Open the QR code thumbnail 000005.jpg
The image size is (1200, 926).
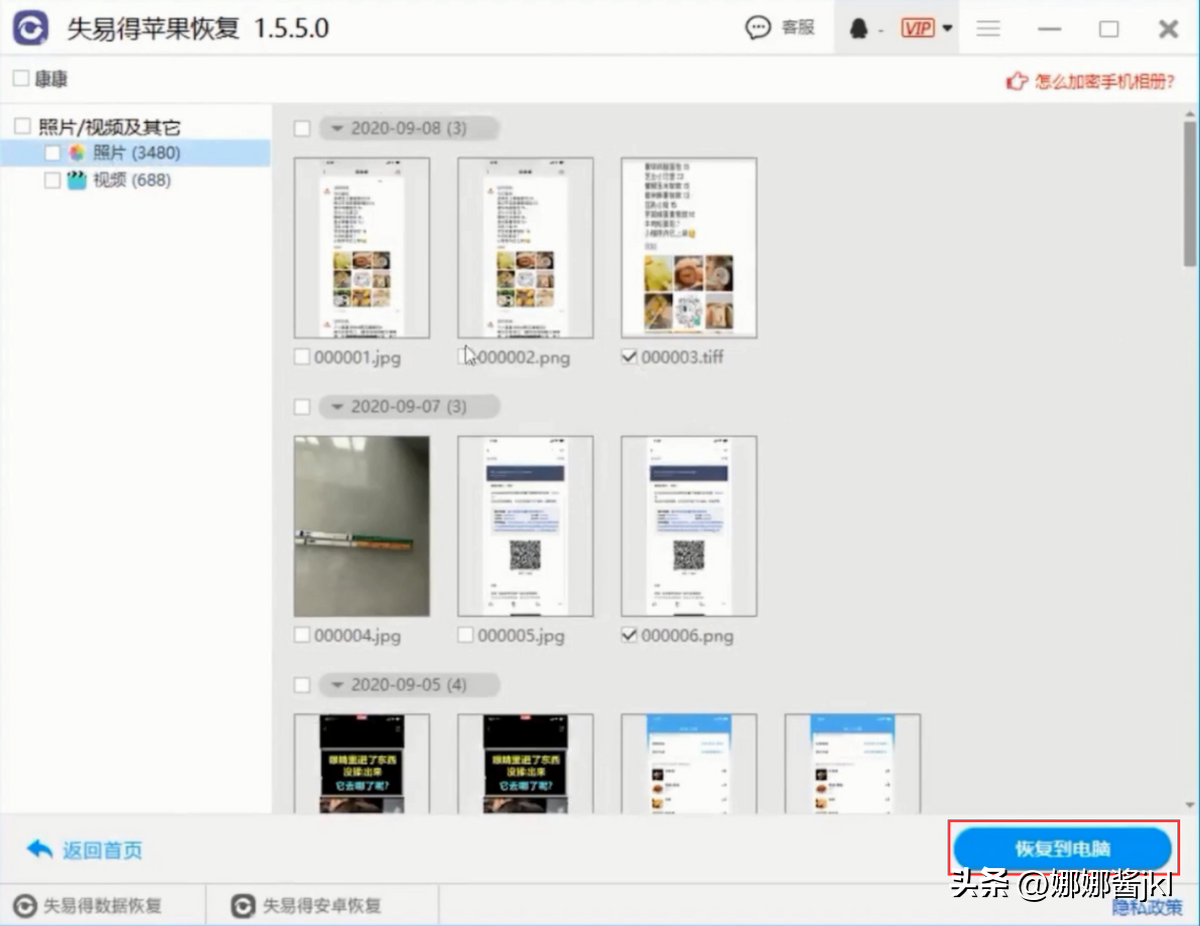525,526
